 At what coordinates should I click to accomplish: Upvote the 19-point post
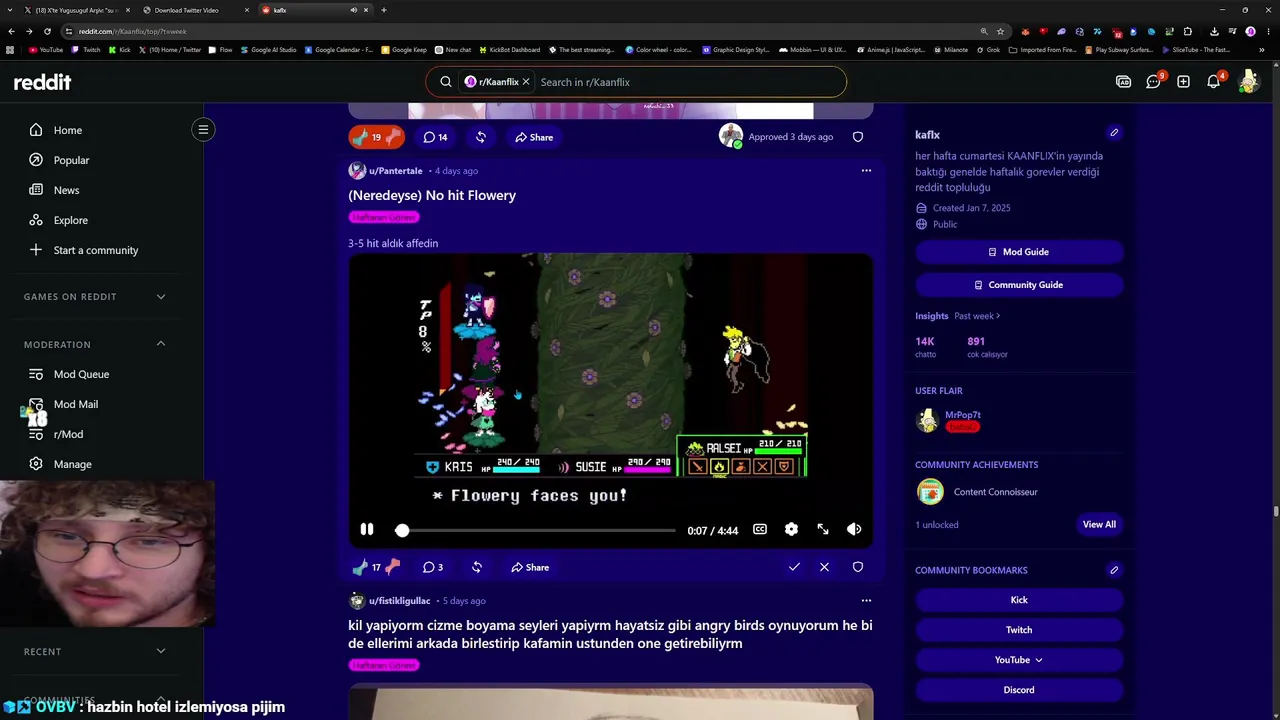361,137
